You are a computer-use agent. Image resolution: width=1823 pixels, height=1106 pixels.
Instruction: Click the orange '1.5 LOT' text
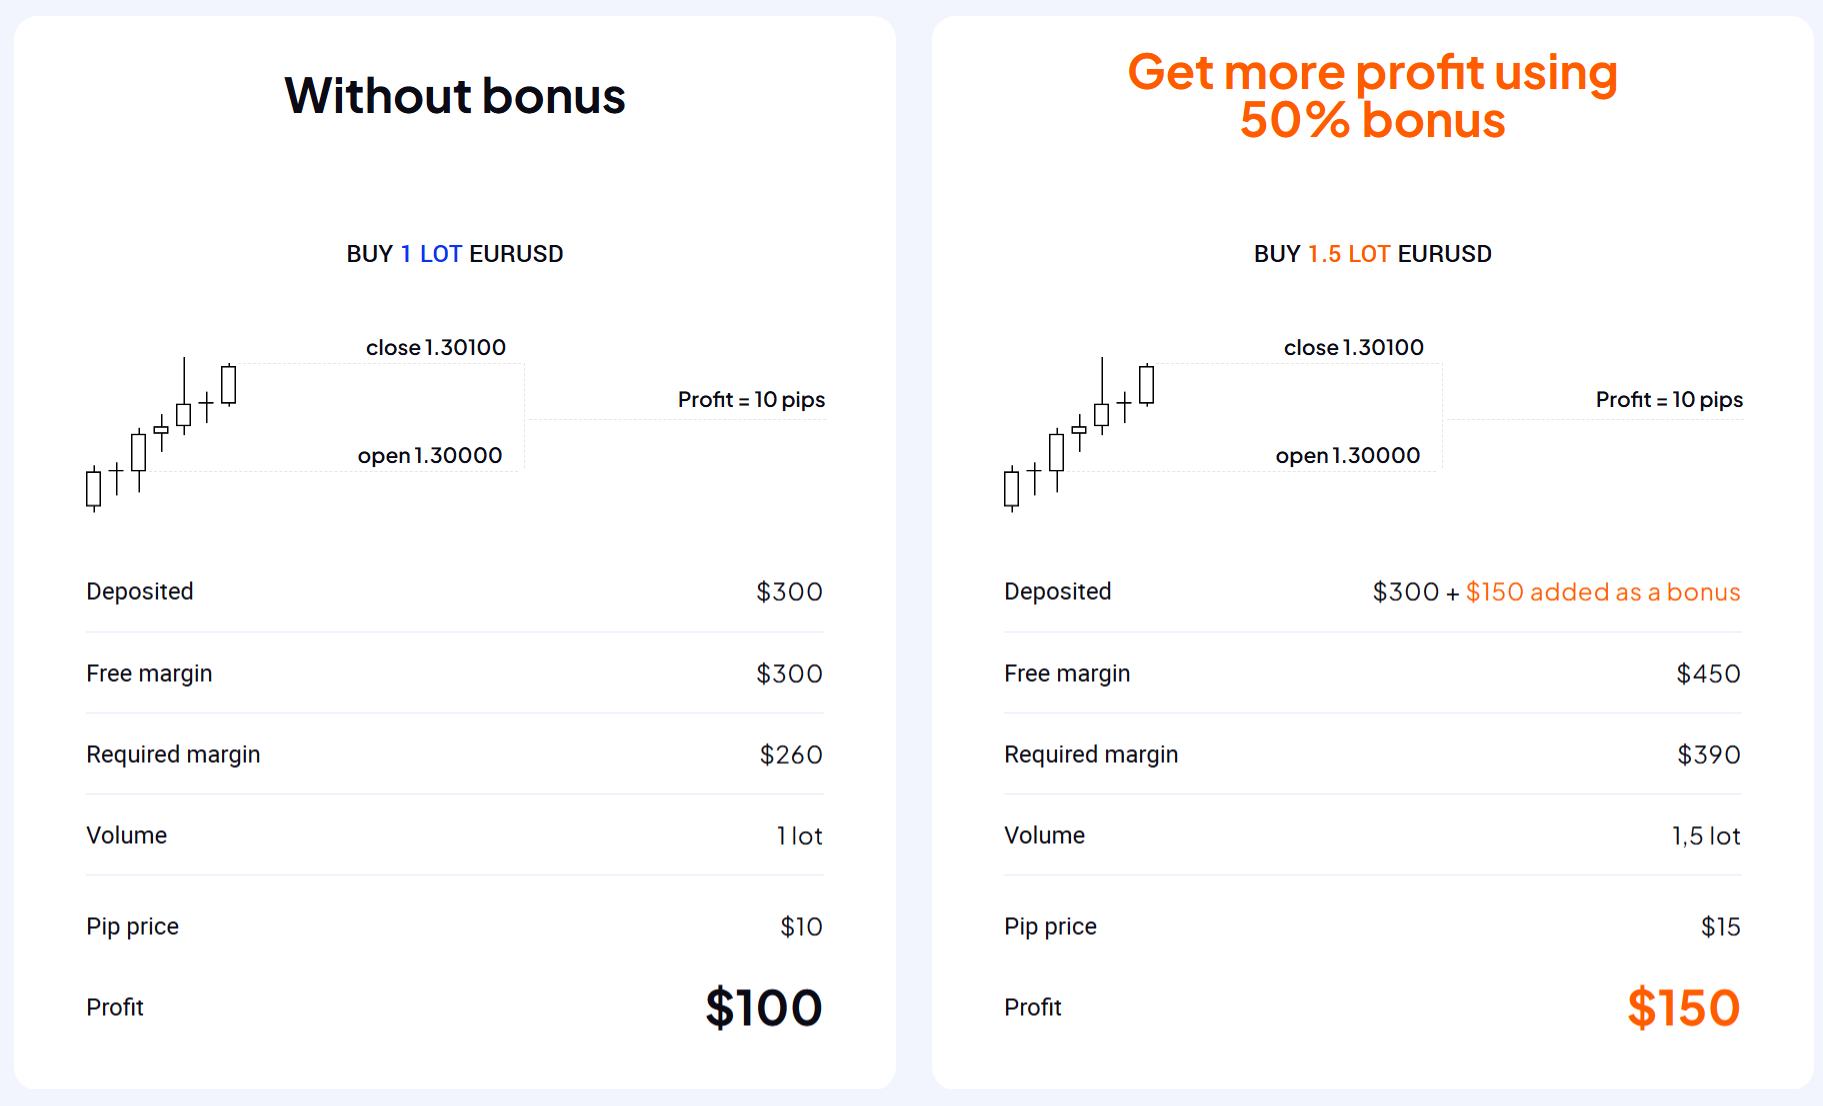1349,254
